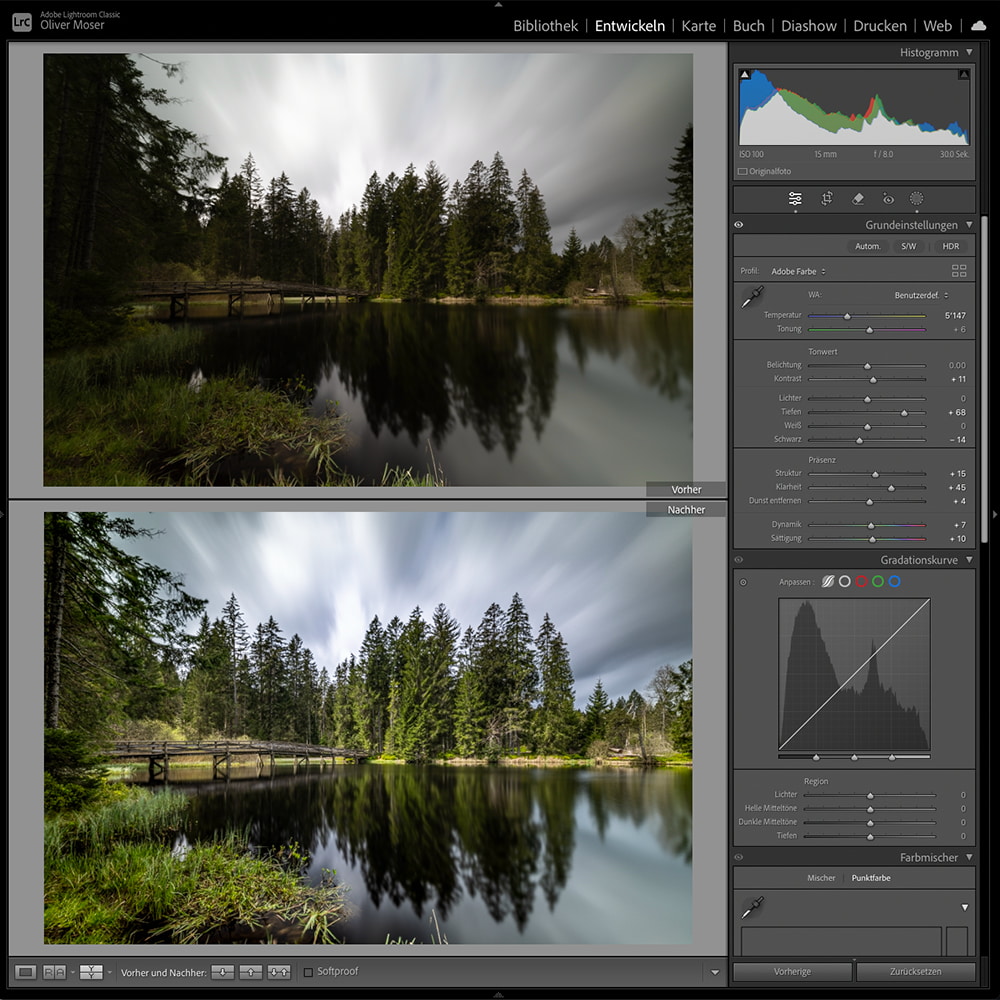The image size is (1000, 1000).
Task: Pick the point color eyedropper
Action: tap(753, 907)
